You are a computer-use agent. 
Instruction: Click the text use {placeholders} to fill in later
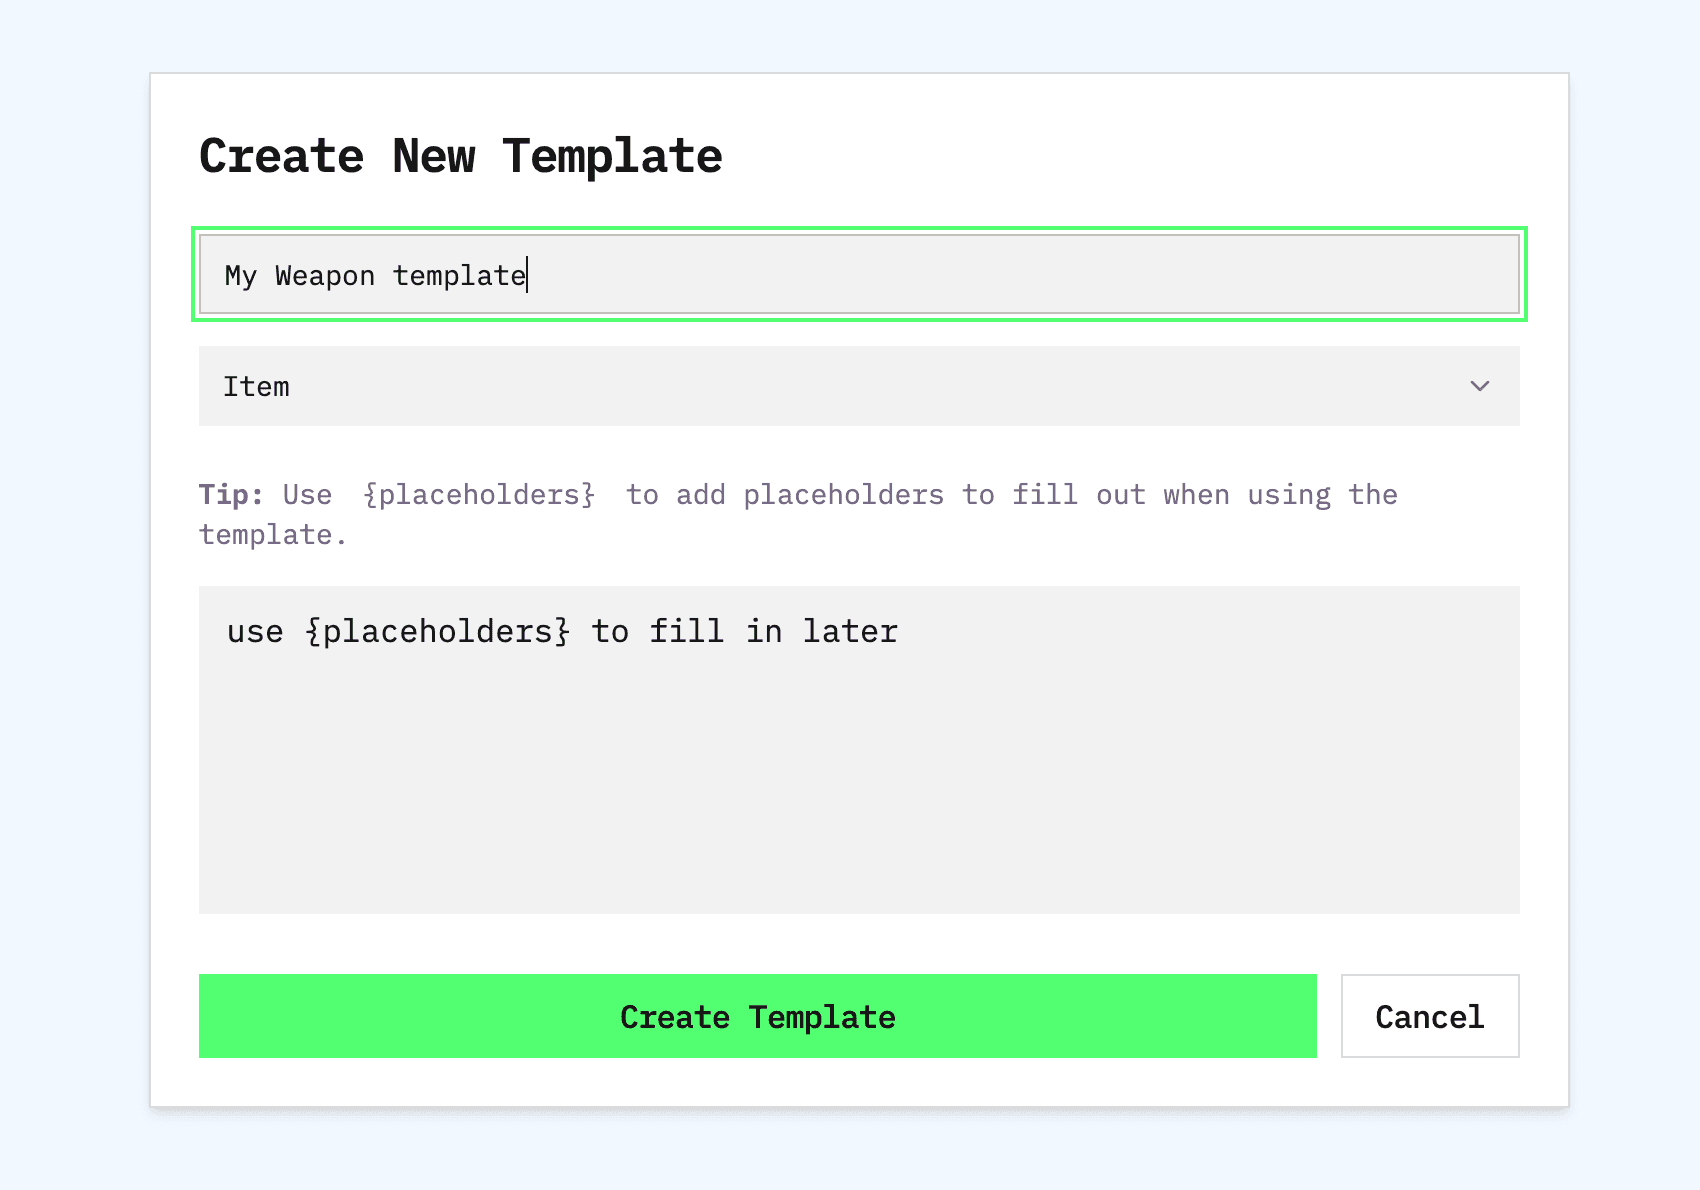560,630
